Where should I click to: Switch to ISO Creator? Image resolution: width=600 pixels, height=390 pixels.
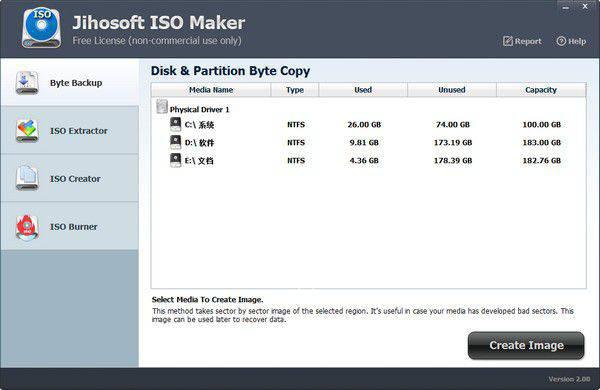tap(70, 178)
